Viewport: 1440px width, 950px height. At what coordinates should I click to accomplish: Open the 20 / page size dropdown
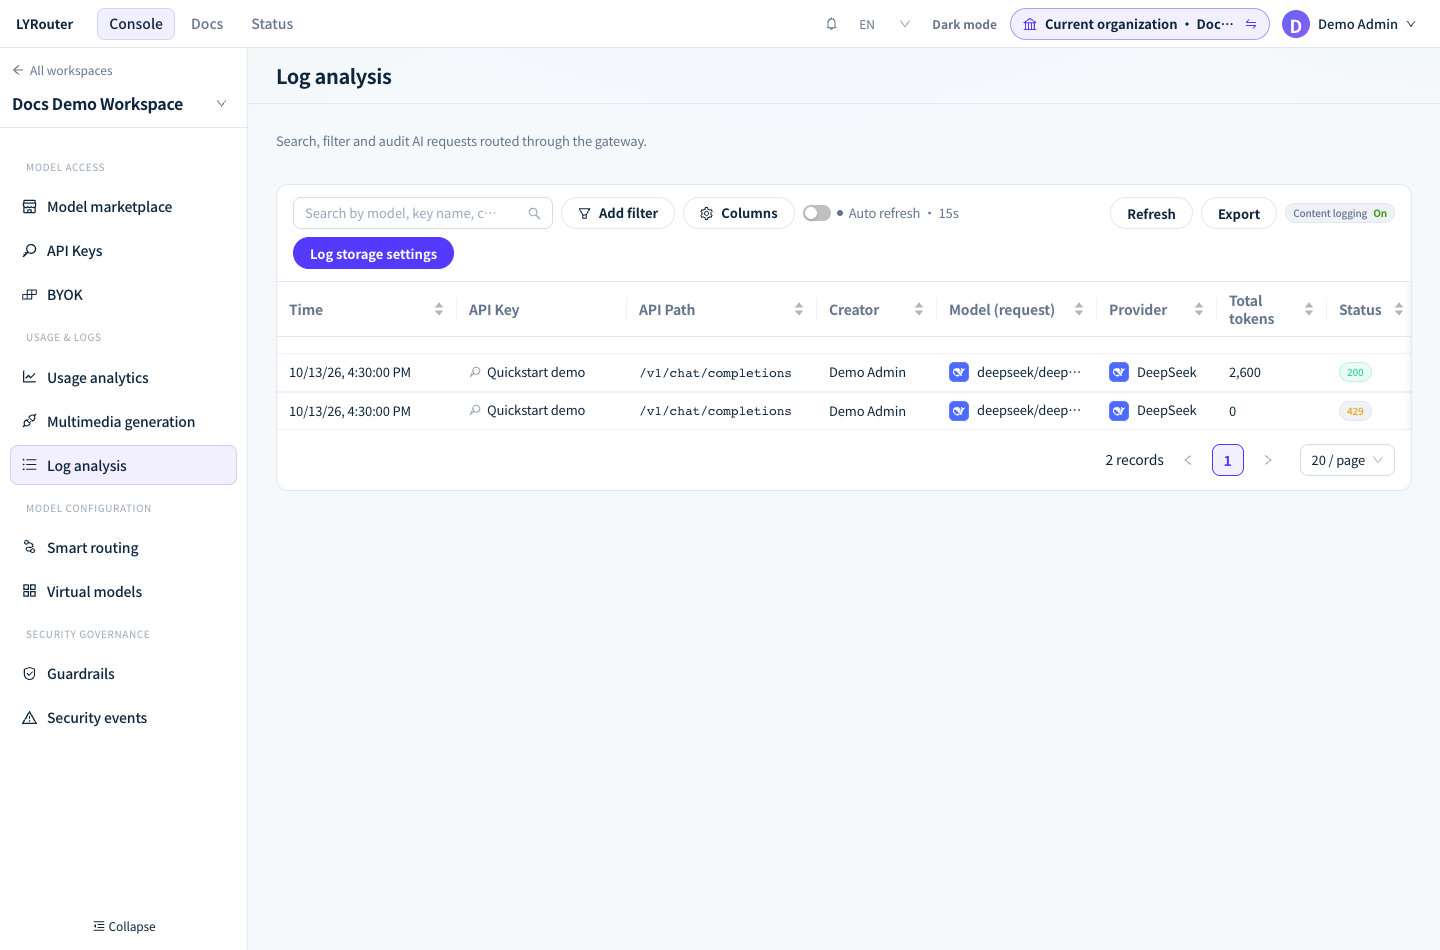(x=1347, y=460)
